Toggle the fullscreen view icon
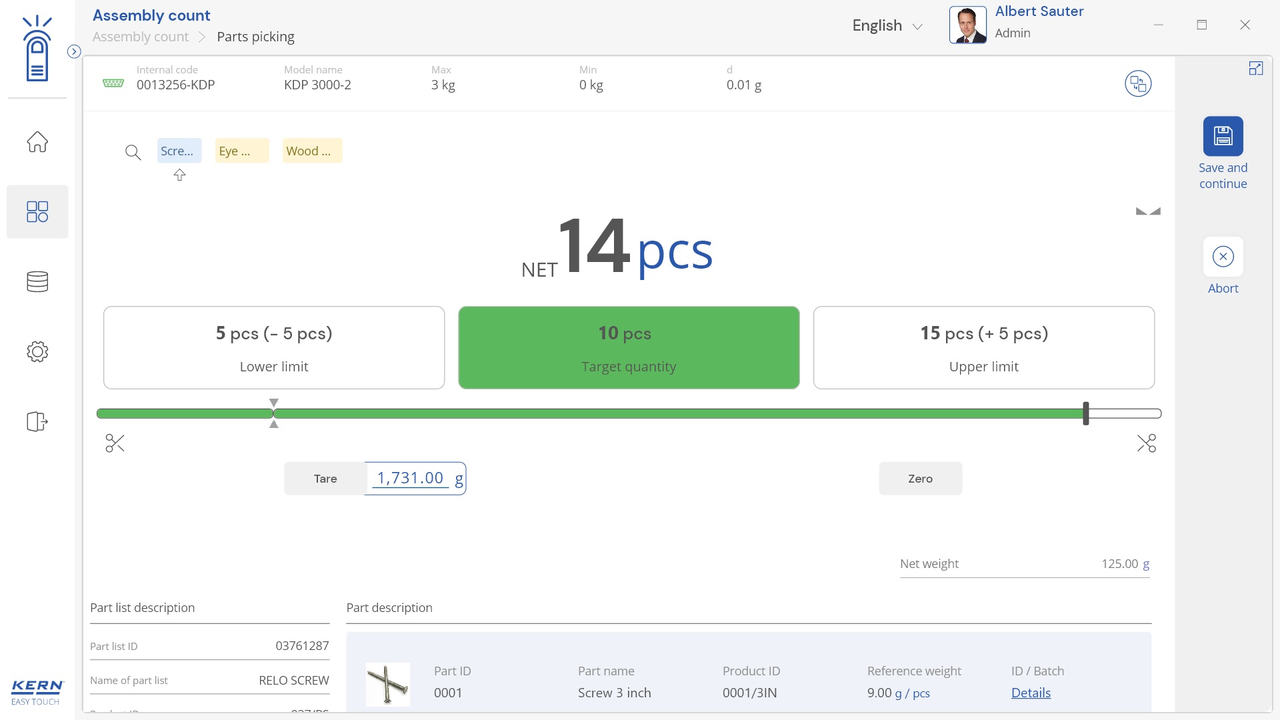The height and width of the screenshot is (720, 1280). click(x=1255, y=68)
